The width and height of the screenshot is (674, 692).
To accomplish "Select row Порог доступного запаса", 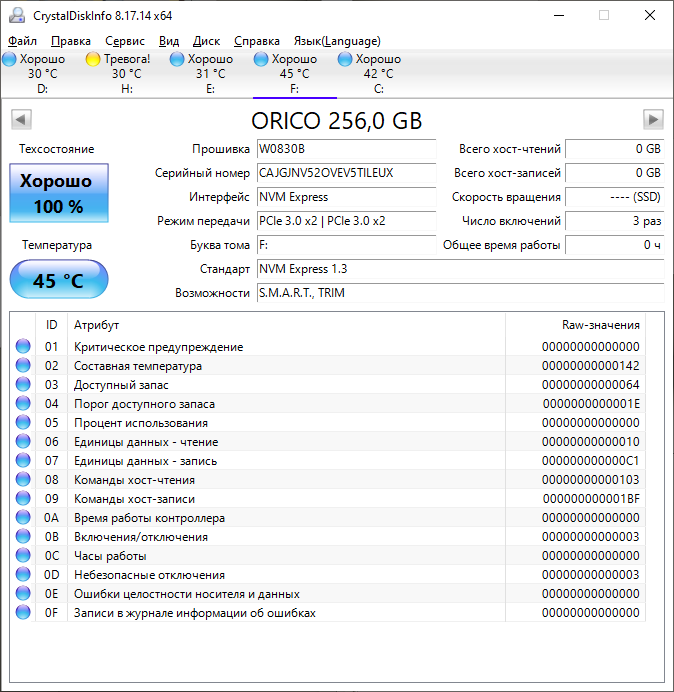I will tap(328, 403).
